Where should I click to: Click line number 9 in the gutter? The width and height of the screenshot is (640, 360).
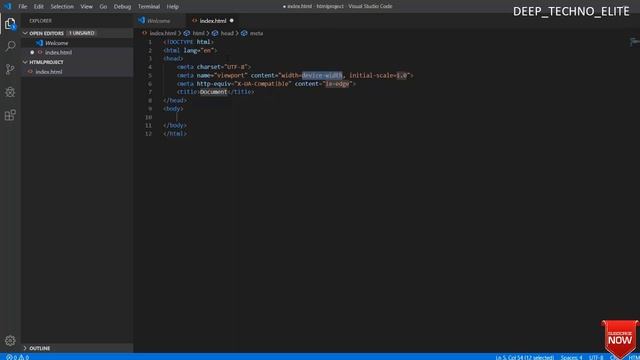150,109
